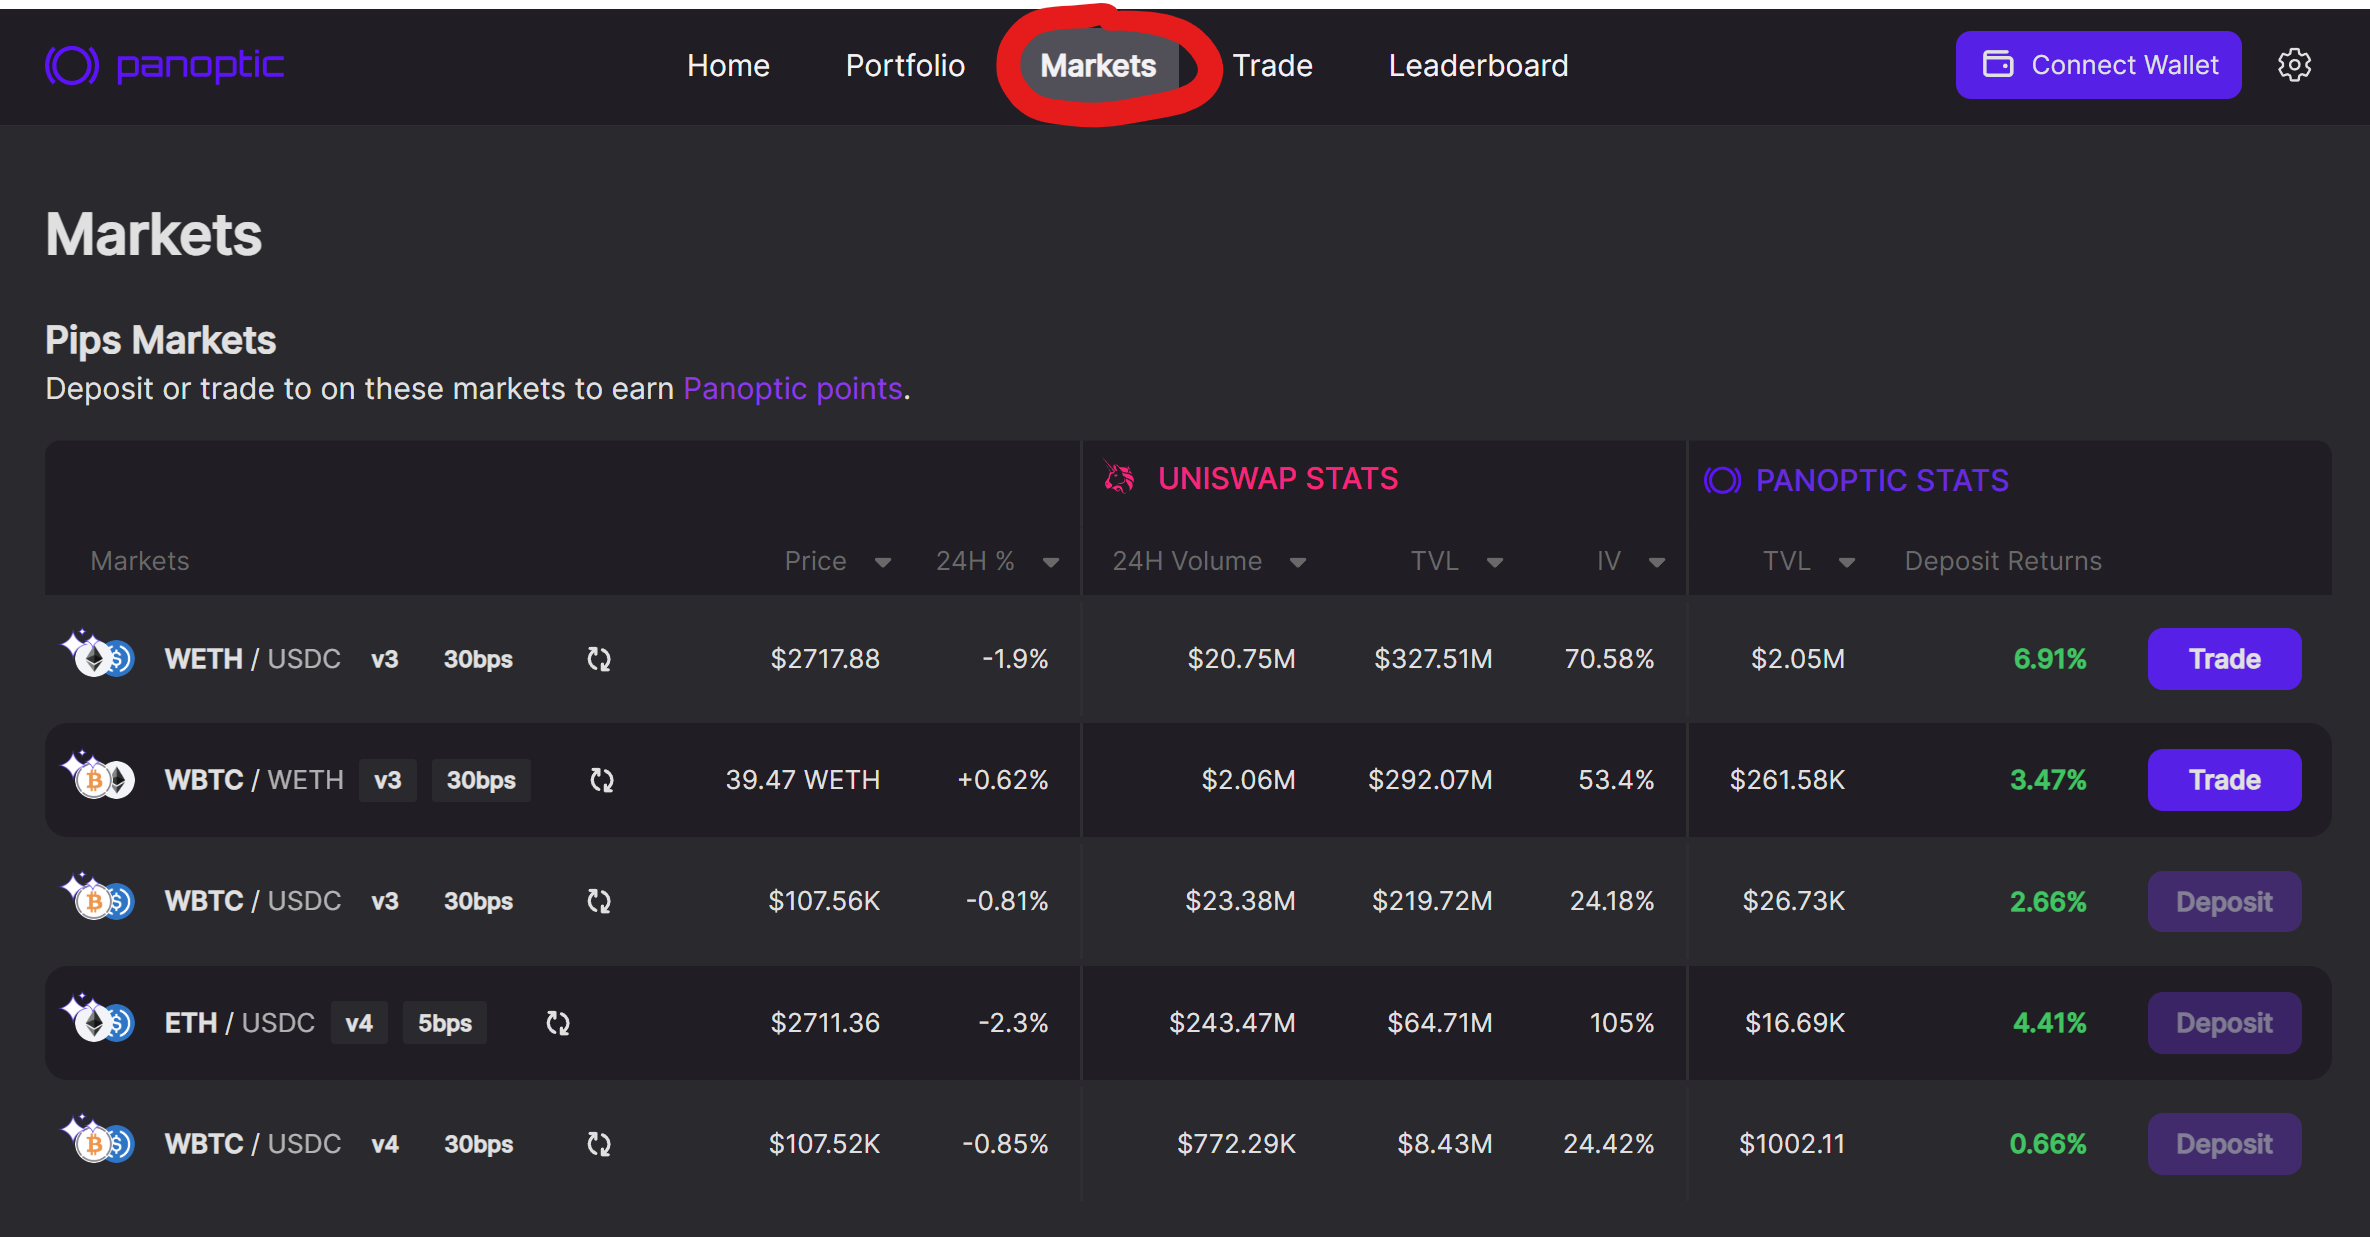Open the Leaderboard tab
Image resolution: width=2370 pixels, height=1237 pixels.
tap(1478, 66)
